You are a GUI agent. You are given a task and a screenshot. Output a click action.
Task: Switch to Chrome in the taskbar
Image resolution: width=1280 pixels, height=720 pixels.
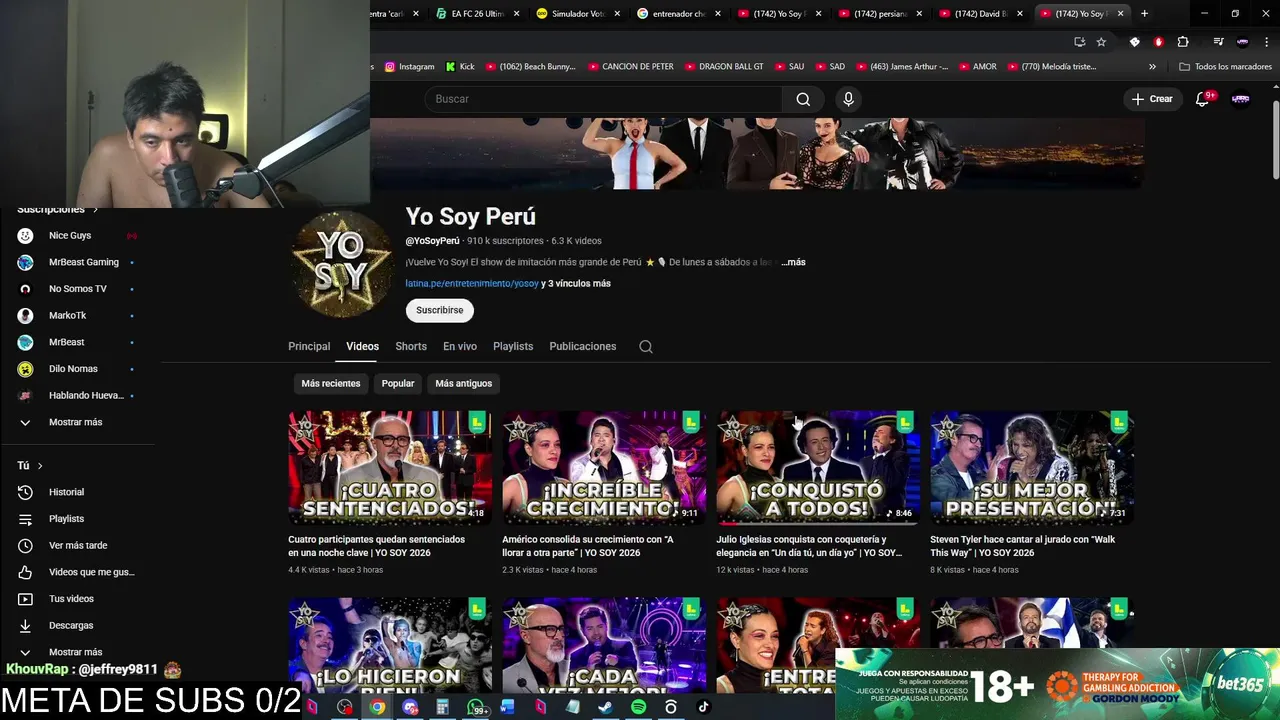point(377,707)
